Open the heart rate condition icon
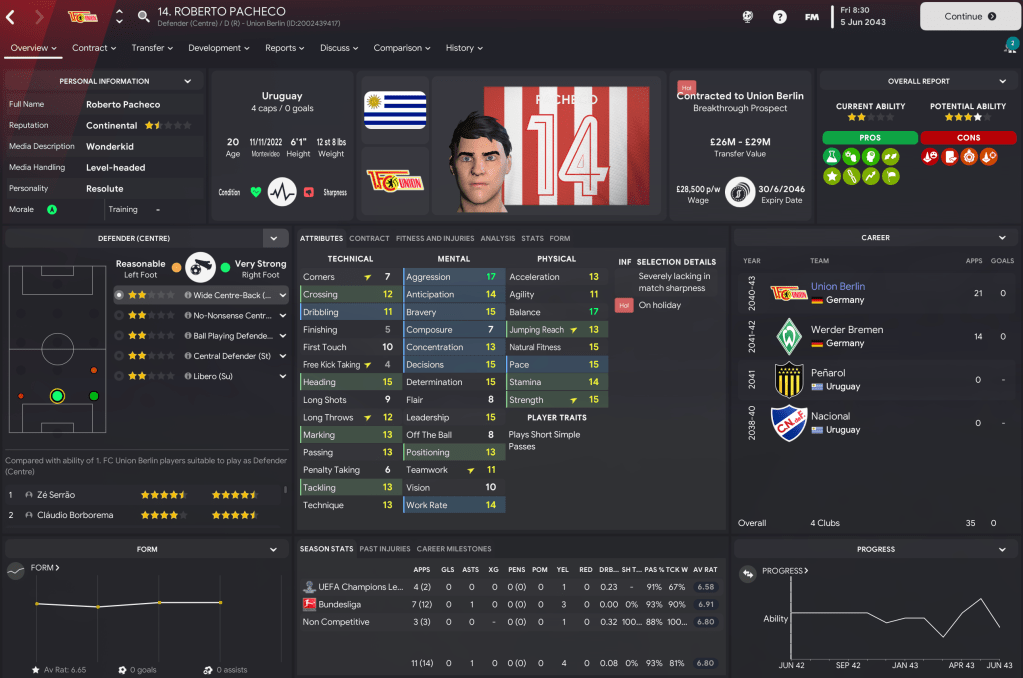Image resolution: width=1023 pixels, height=678 pixels. (282, 192)
